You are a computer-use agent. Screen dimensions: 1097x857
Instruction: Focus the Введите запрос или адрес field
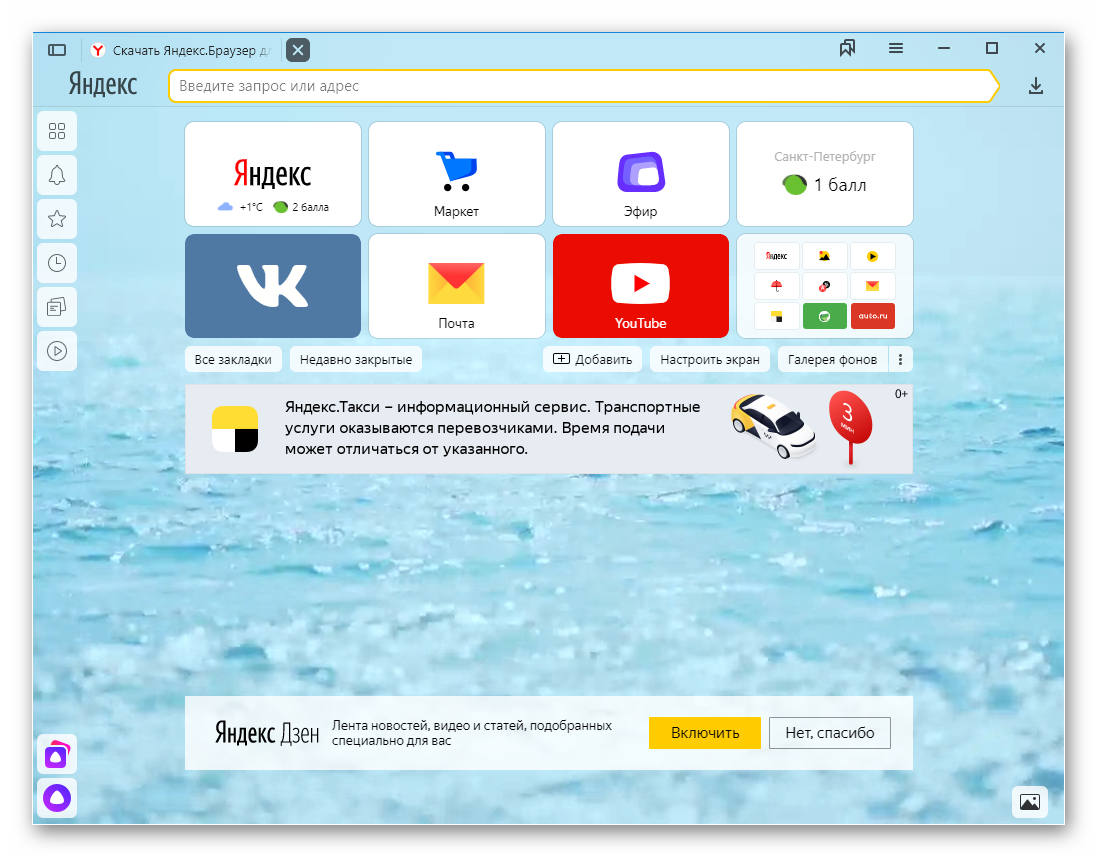[583, 86]
